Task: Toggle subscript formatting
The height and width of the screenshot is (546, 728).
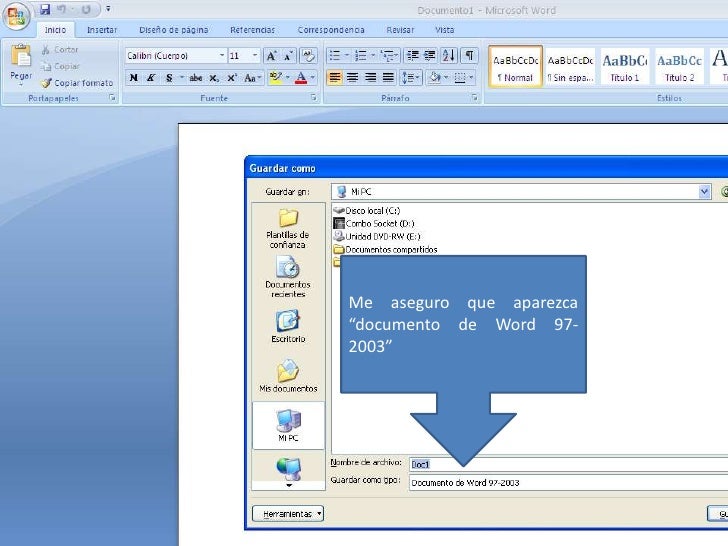Action: [x=213, y=78]
